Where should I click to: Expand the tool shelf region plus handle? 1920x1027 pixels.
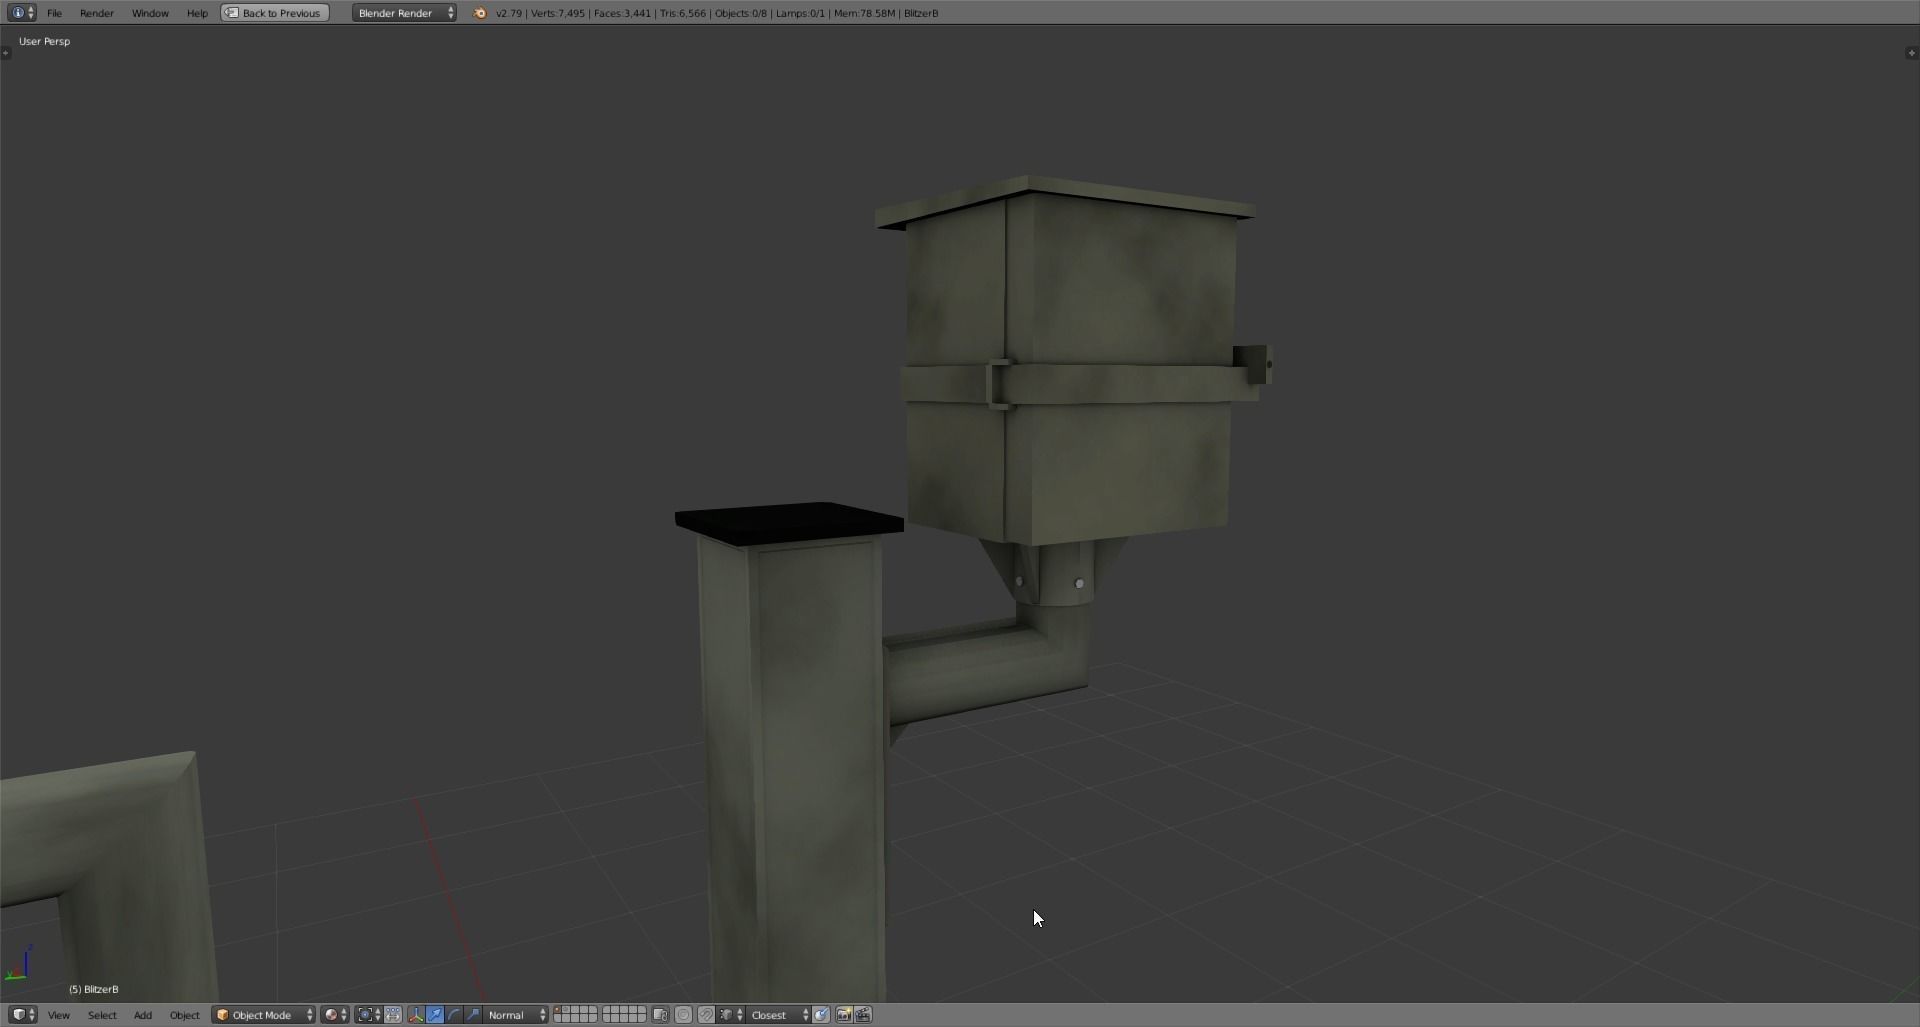[x=6, y=53]
